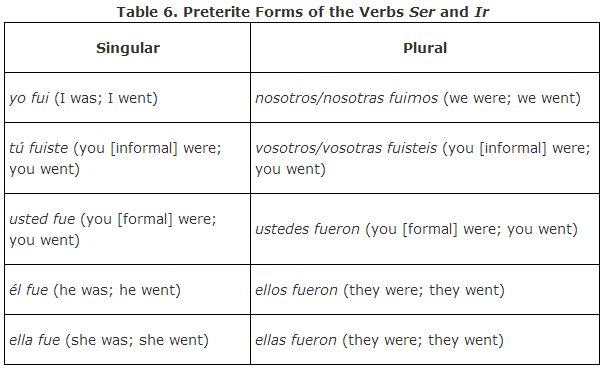Select the 'Singular' column header
The height and width of the screenshot is (372, 607).
point(128,48)
